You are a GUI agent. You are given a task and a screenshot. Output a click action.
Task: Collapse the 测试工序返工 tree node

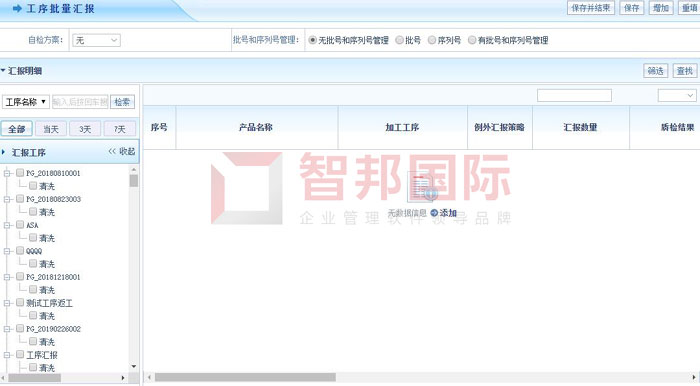coord(7,303)
